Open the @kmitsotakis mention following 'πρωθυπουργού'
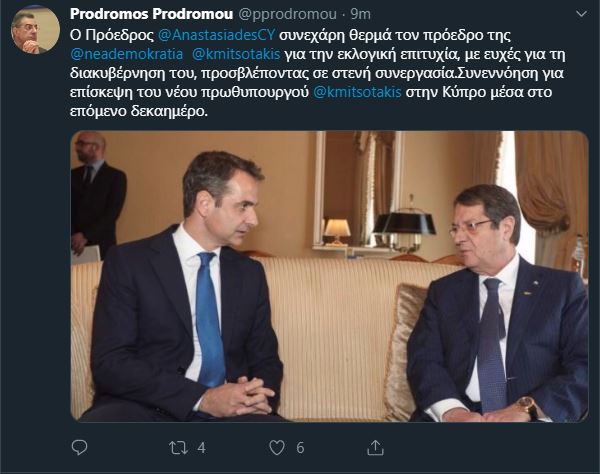Image resolution: width=600 pixels, height=474 pixels. click(357, 92)
